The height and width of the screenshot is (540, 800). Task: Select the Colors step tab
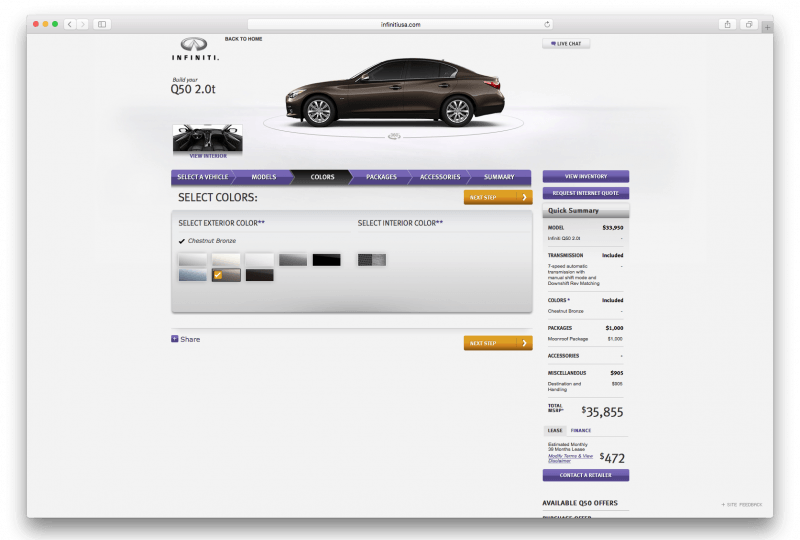point(322,177)
